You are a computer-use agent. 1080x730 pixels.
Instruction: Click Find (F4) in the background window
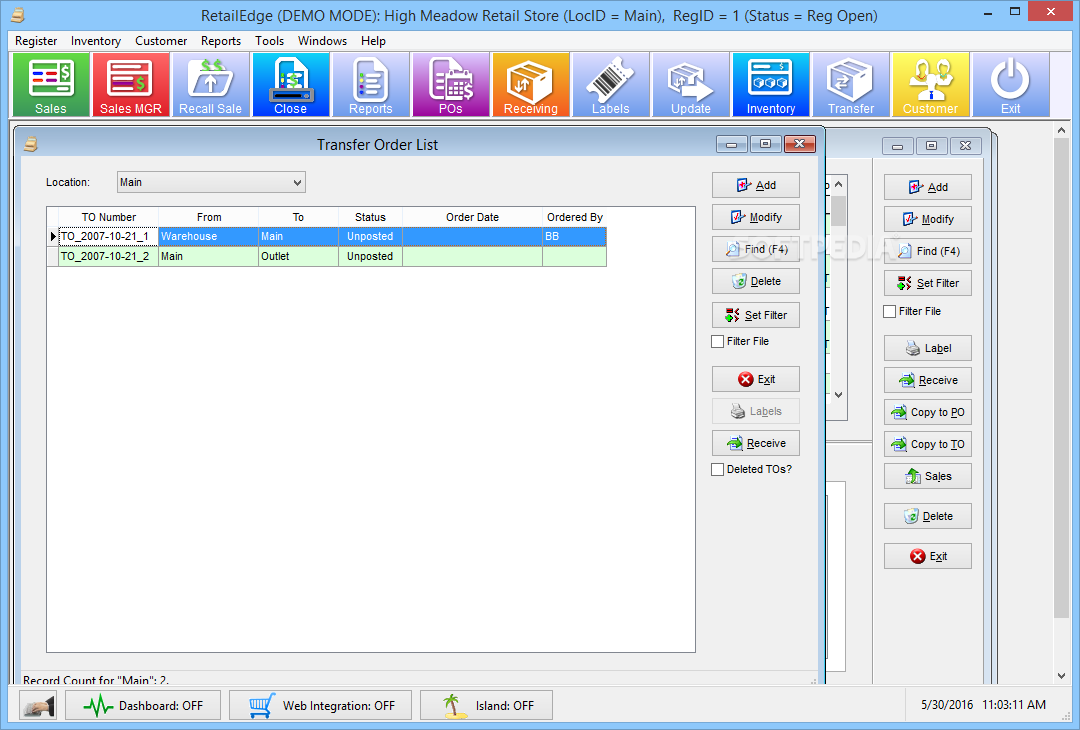click(x=928, y=251)
